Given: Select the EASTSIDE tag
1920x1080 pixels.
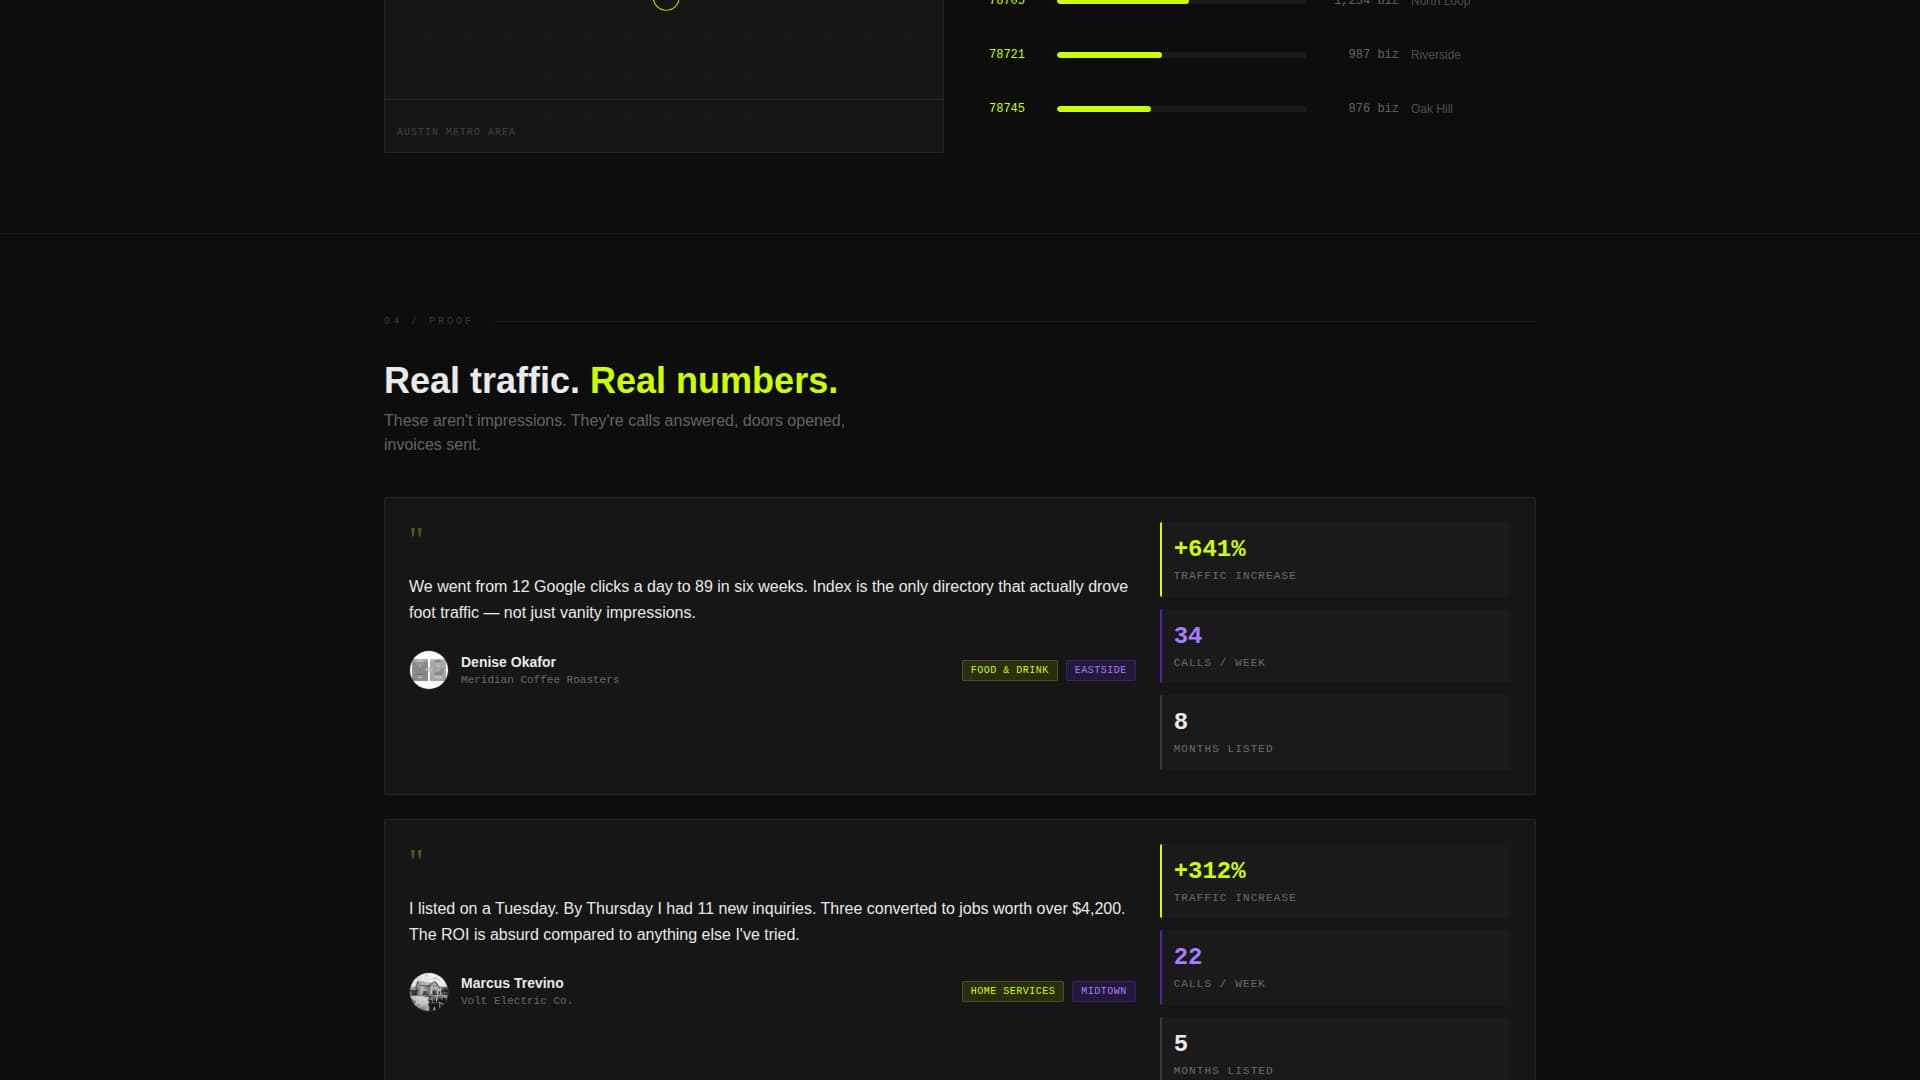Looking at the screenshot, I should pos(1100,670).
